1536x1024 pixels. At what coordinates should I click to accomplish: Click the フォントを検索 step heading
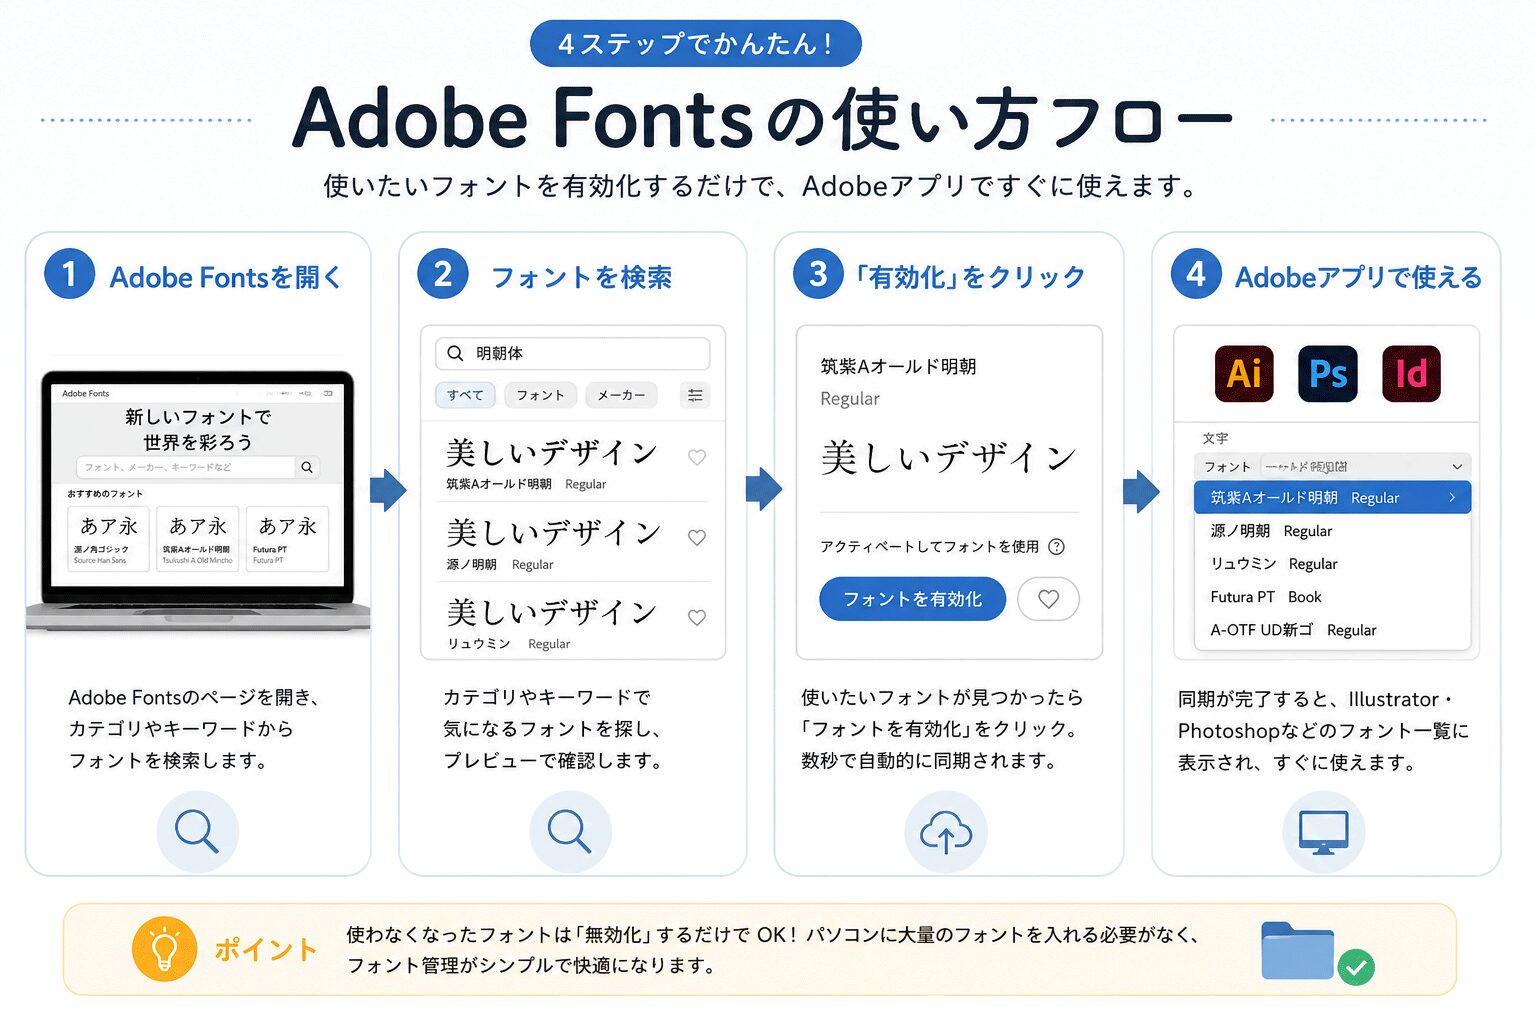[581, 277]
